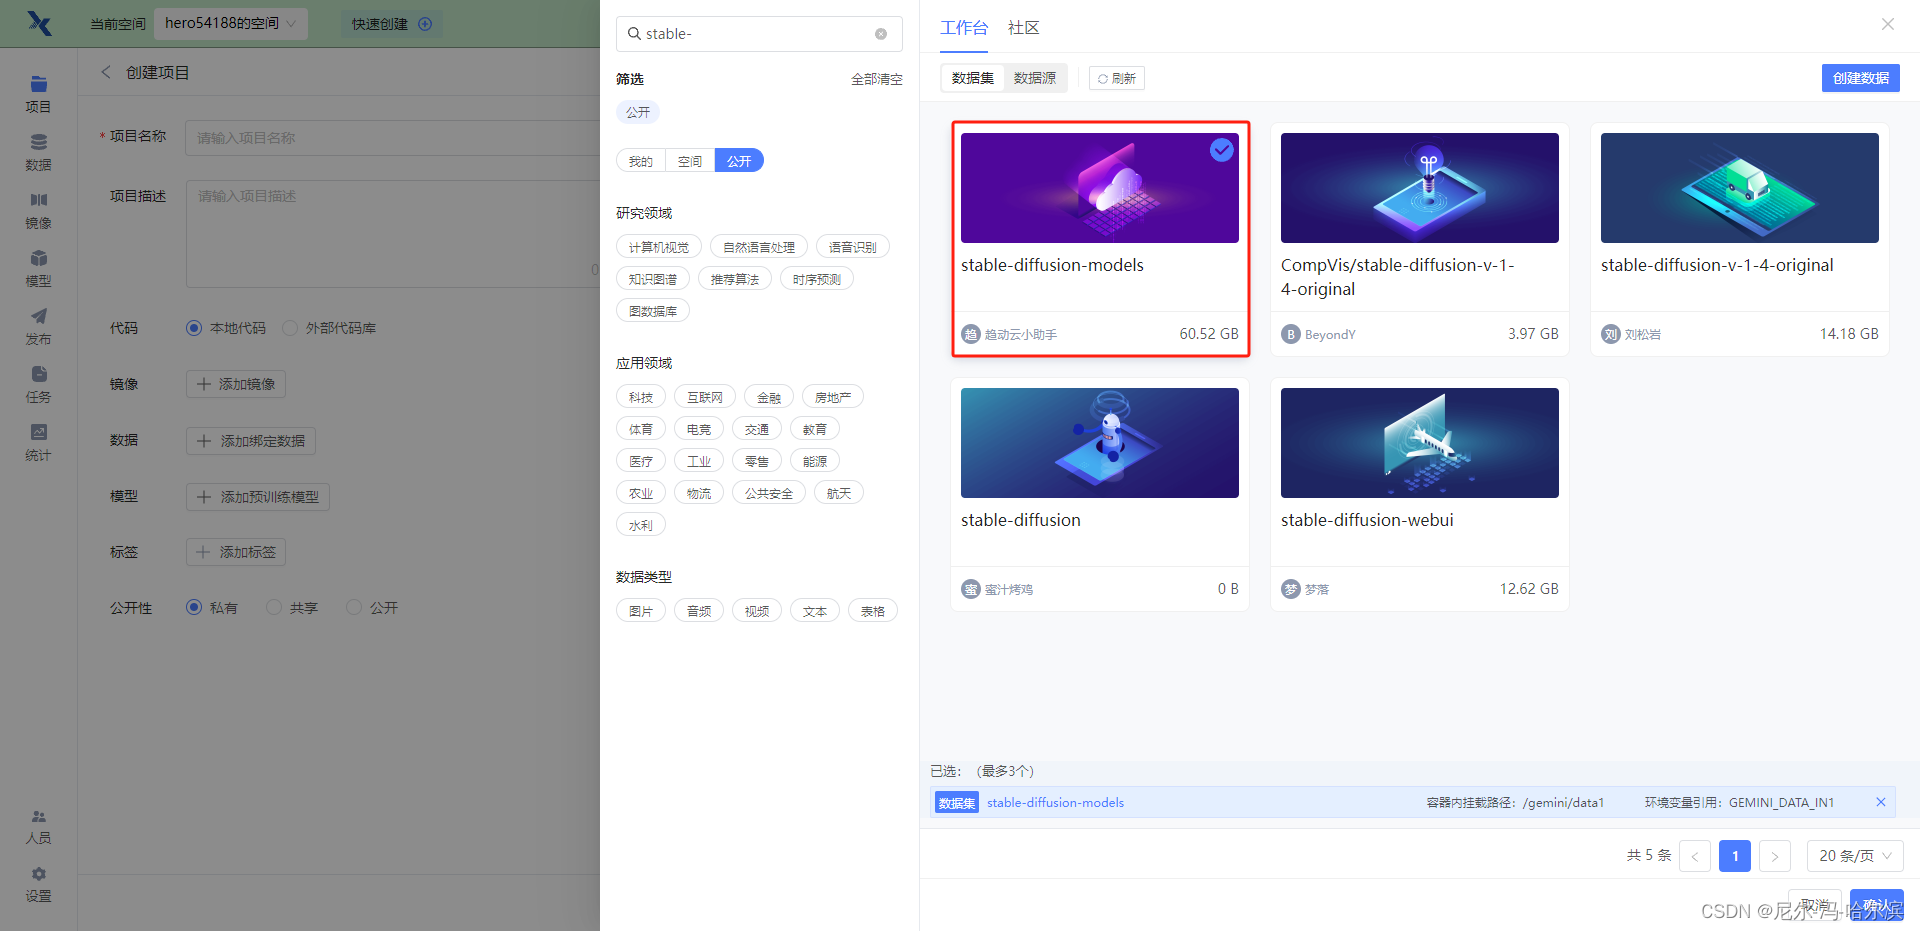Toggle the 互联网 application filter
The image size is (1920, 931).
(705, 397)
